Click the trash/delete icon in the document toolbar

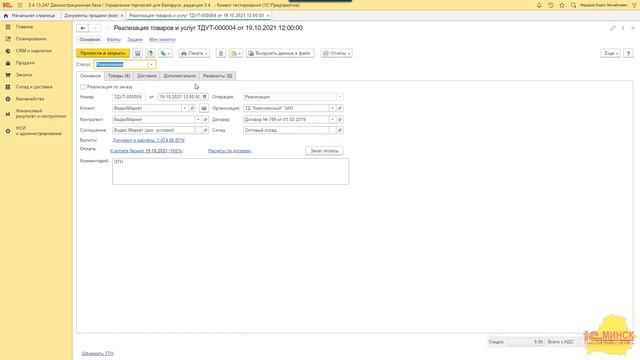click(221, 53)
